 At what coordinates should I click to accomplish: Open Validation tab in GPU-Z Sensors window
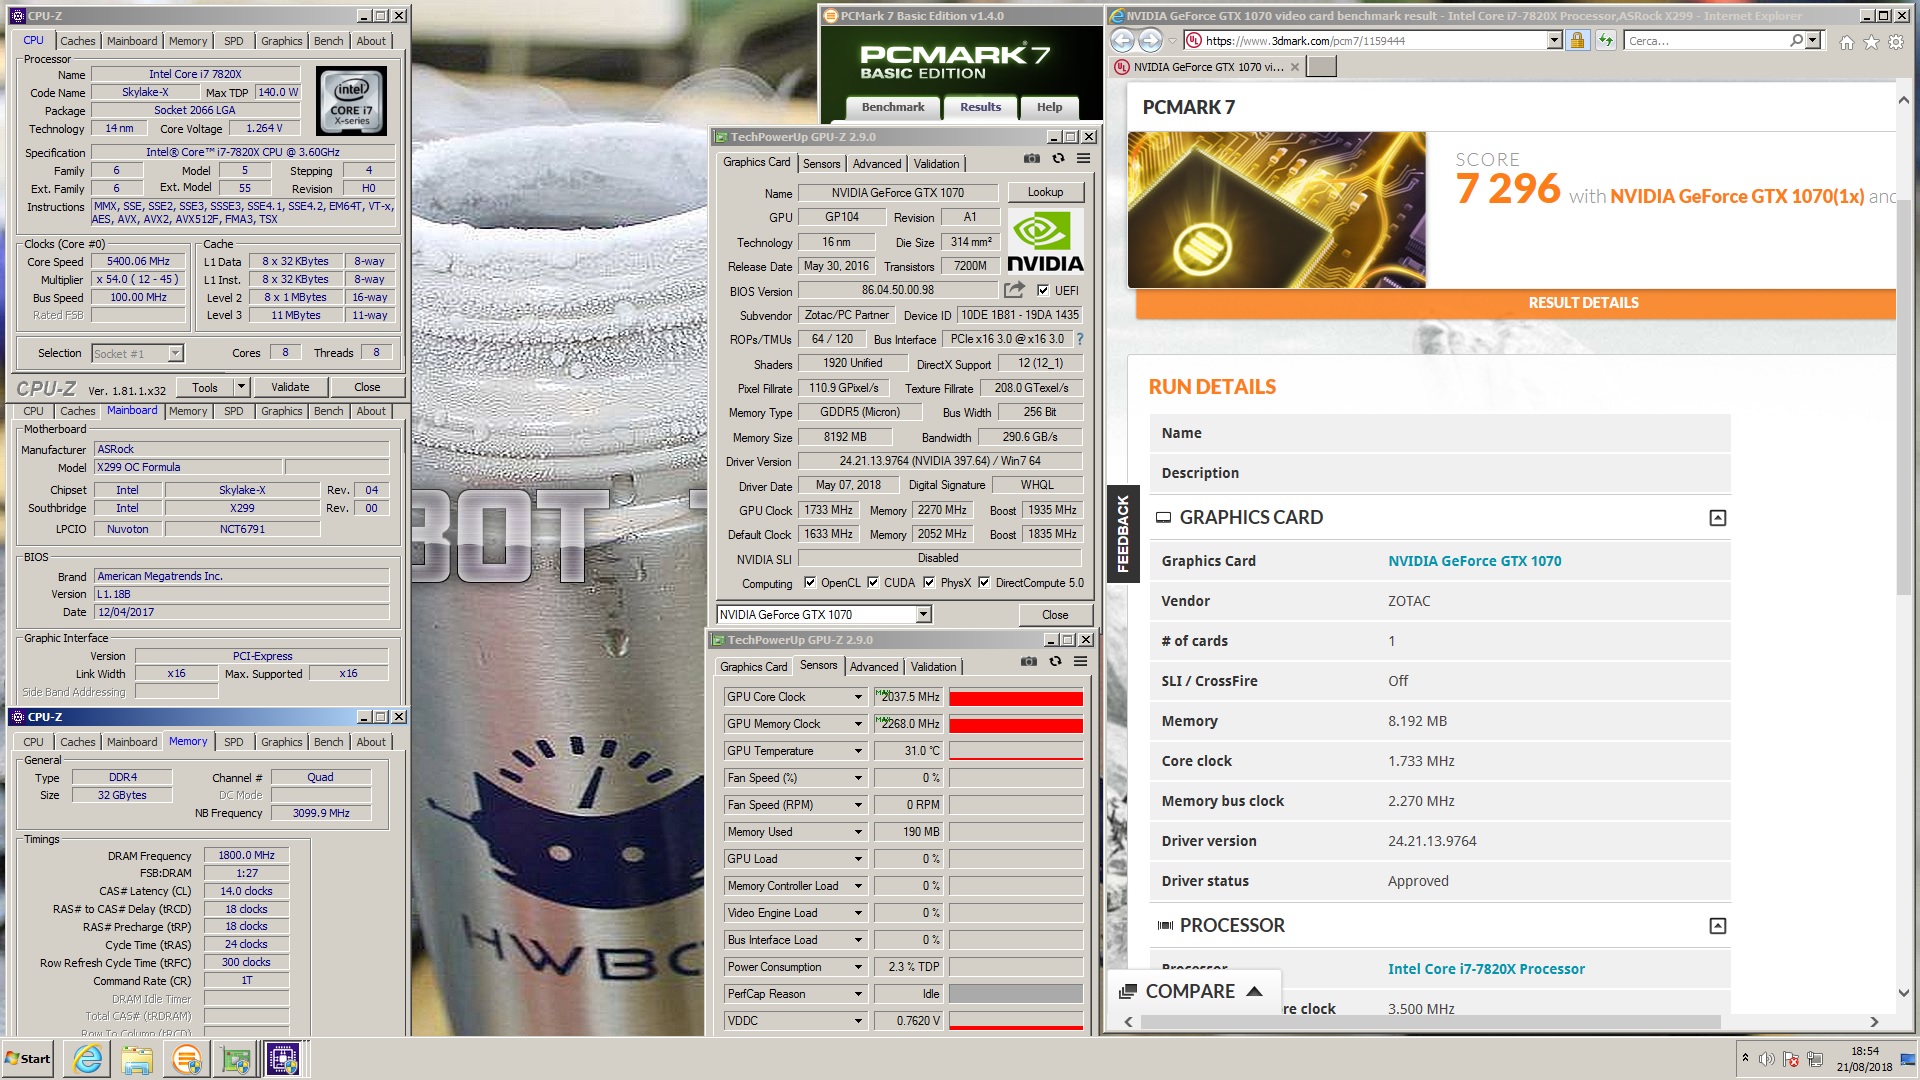tap(933, 667)
